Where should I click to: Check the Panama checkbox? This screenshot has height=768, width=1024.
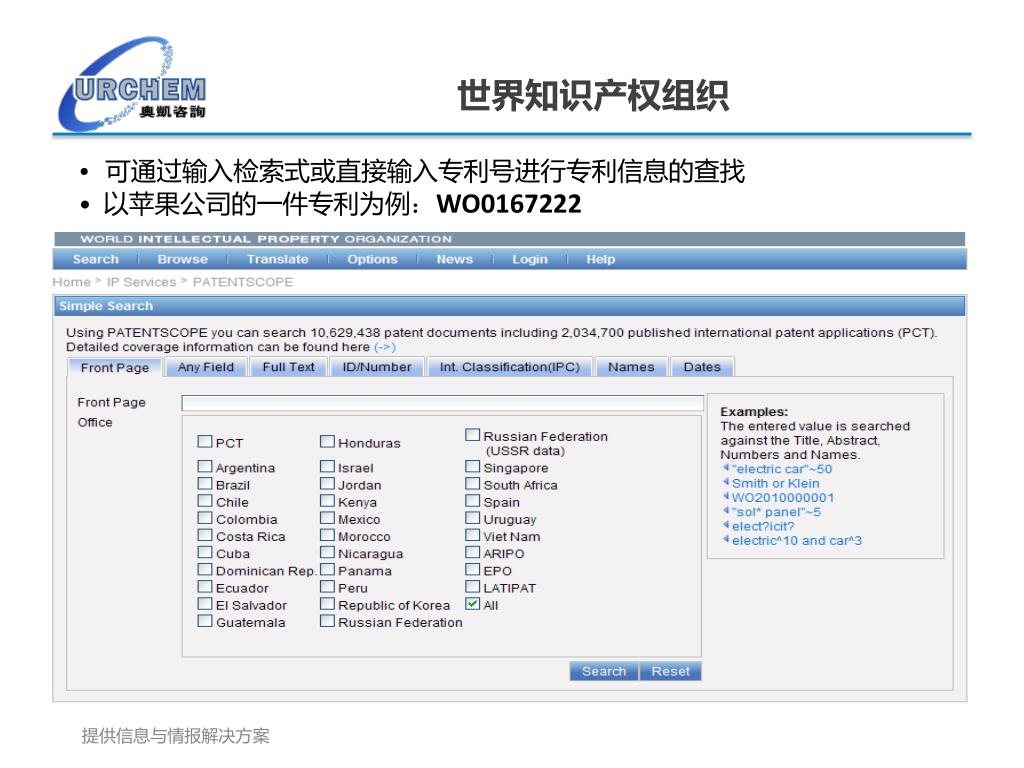click(327, 569)
